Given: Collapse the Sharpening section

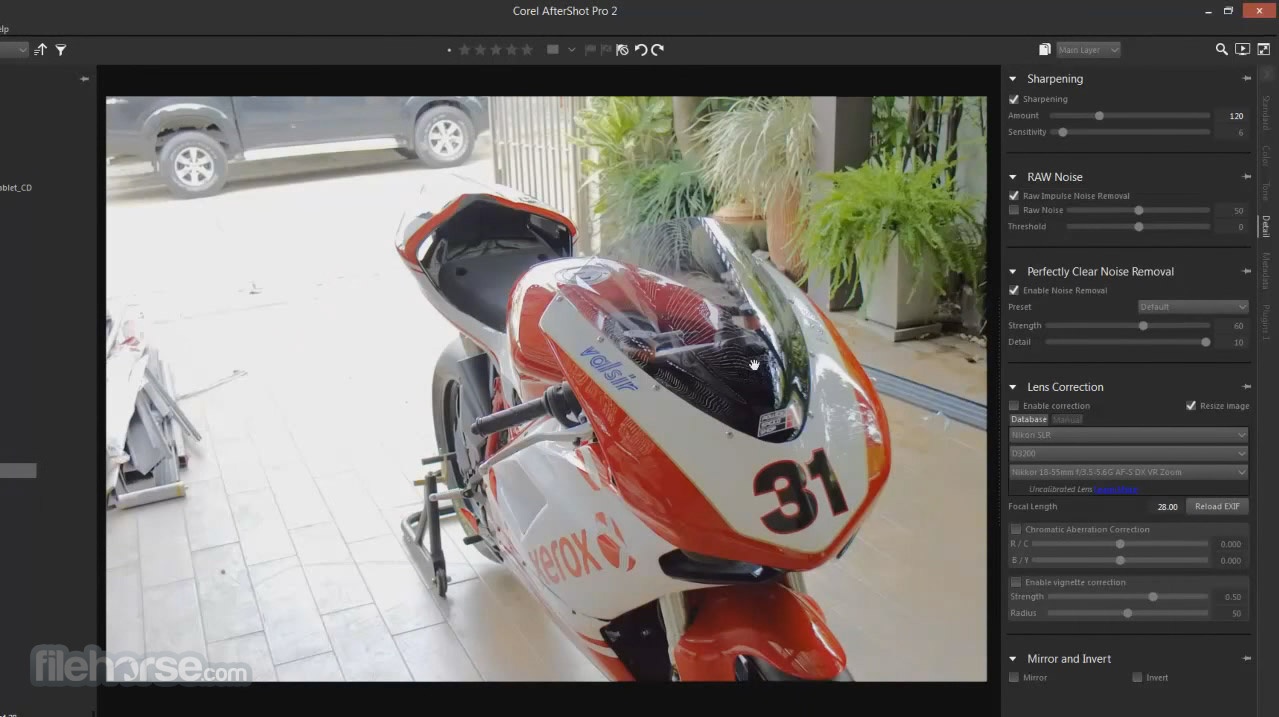Looking at the screenshot, I should click(1013, 79).
